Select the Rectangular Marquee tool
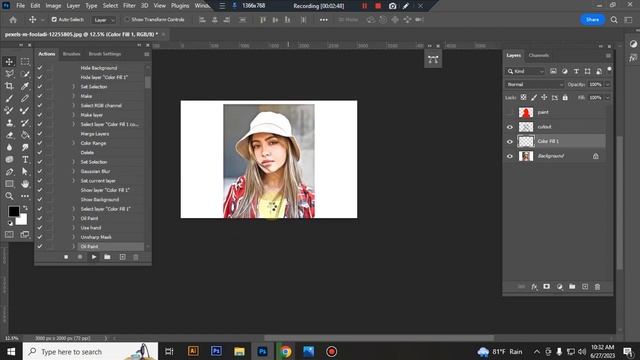640x360 pixels. [x=25, y=62]
